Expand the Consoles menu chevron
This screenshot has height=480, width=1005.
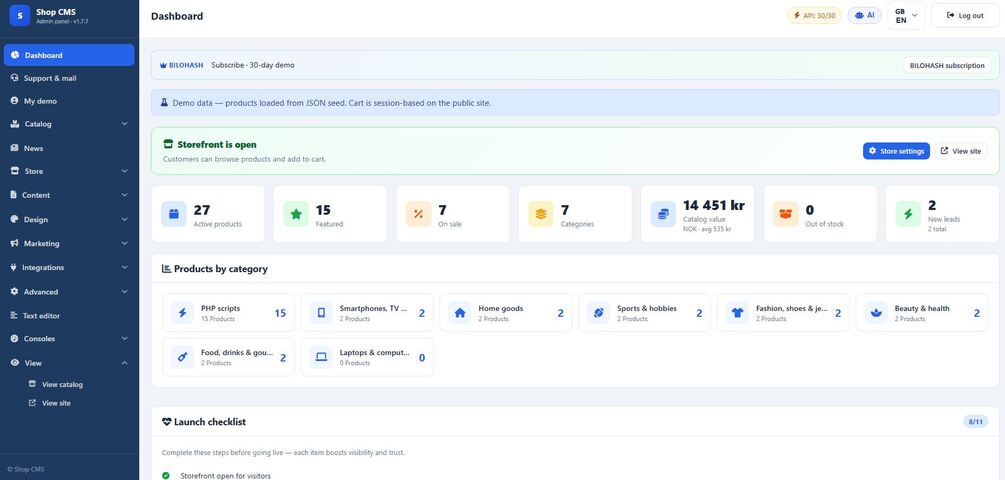[x=124, y=338]
